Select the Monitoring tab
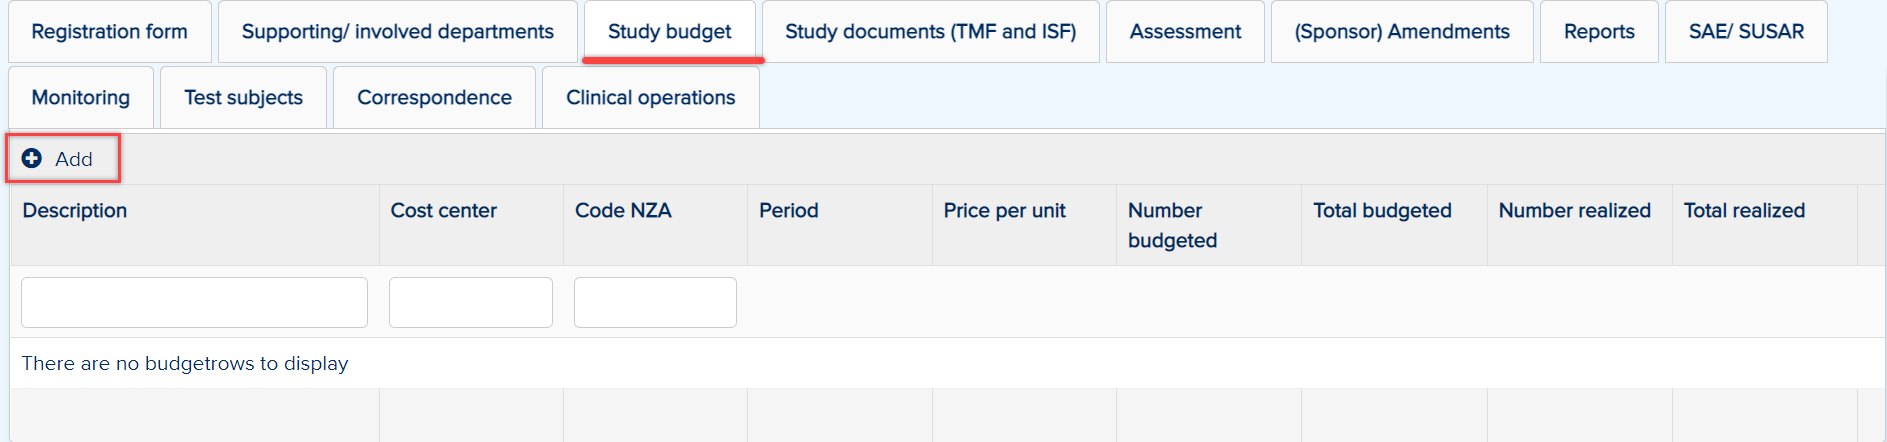Image resolution: width=1887 pixels, height=442 pixels. 81,98
